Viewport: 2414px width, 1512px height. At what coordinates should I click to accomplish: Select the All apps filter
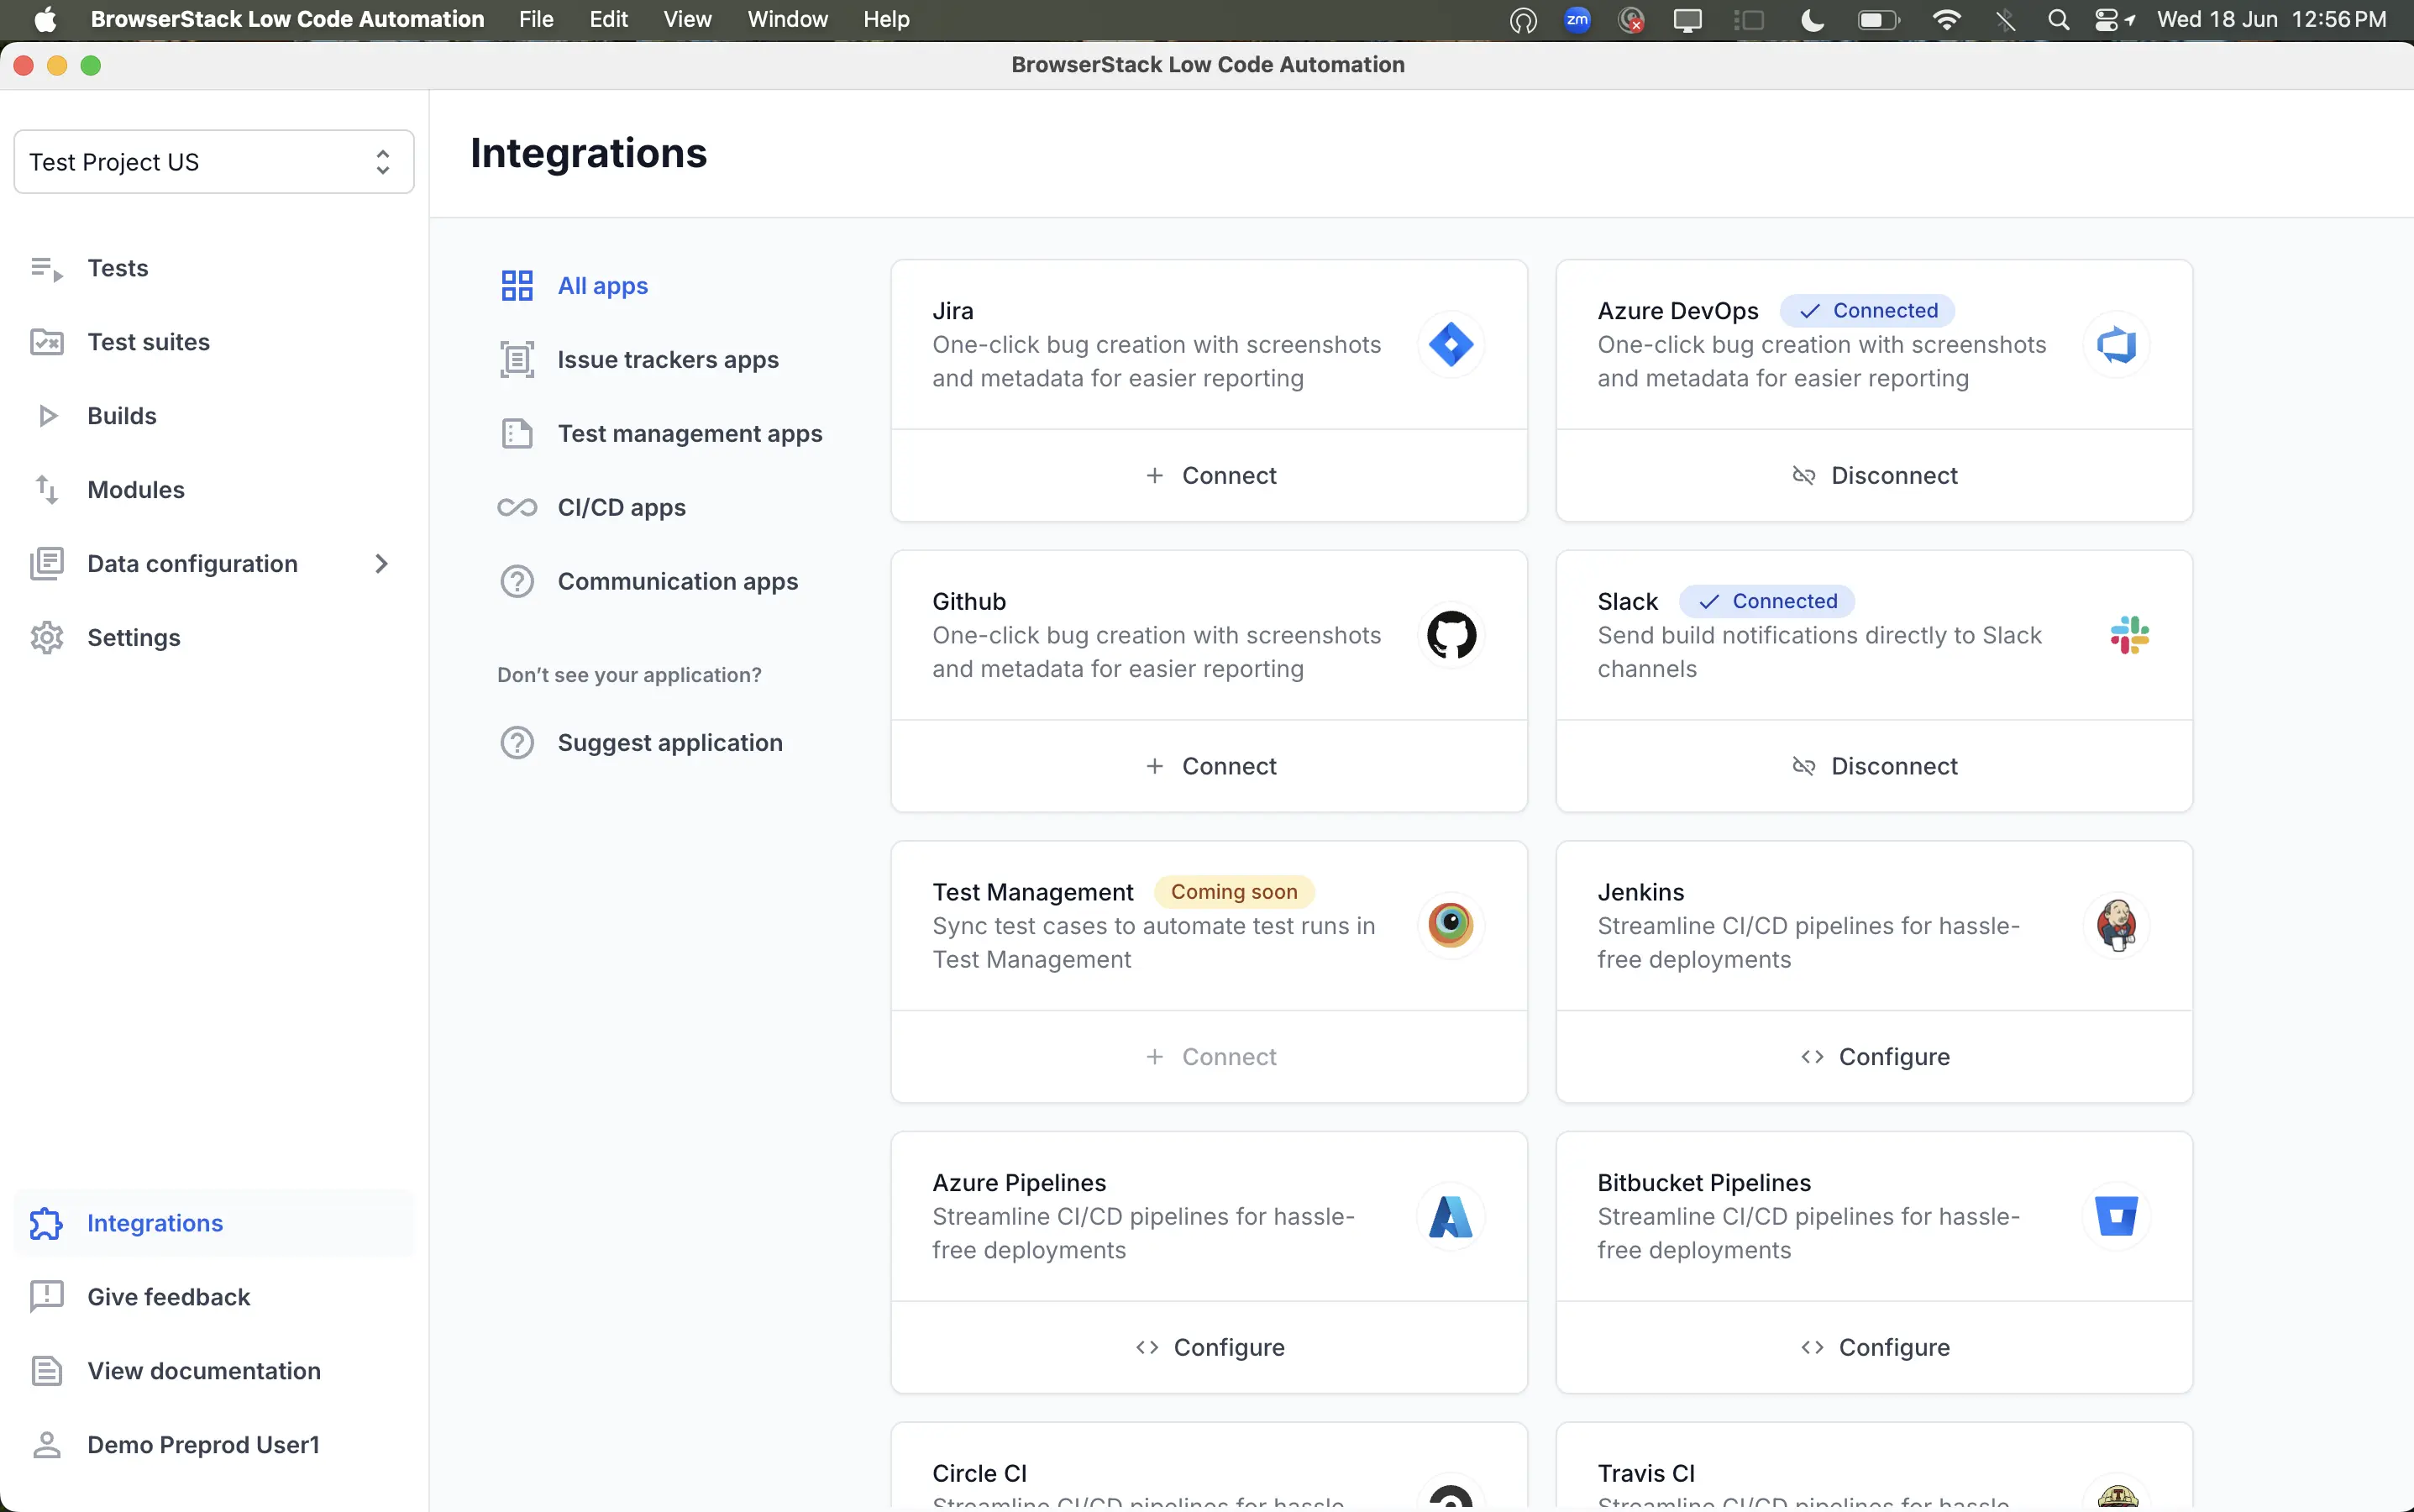click(602, 286)
